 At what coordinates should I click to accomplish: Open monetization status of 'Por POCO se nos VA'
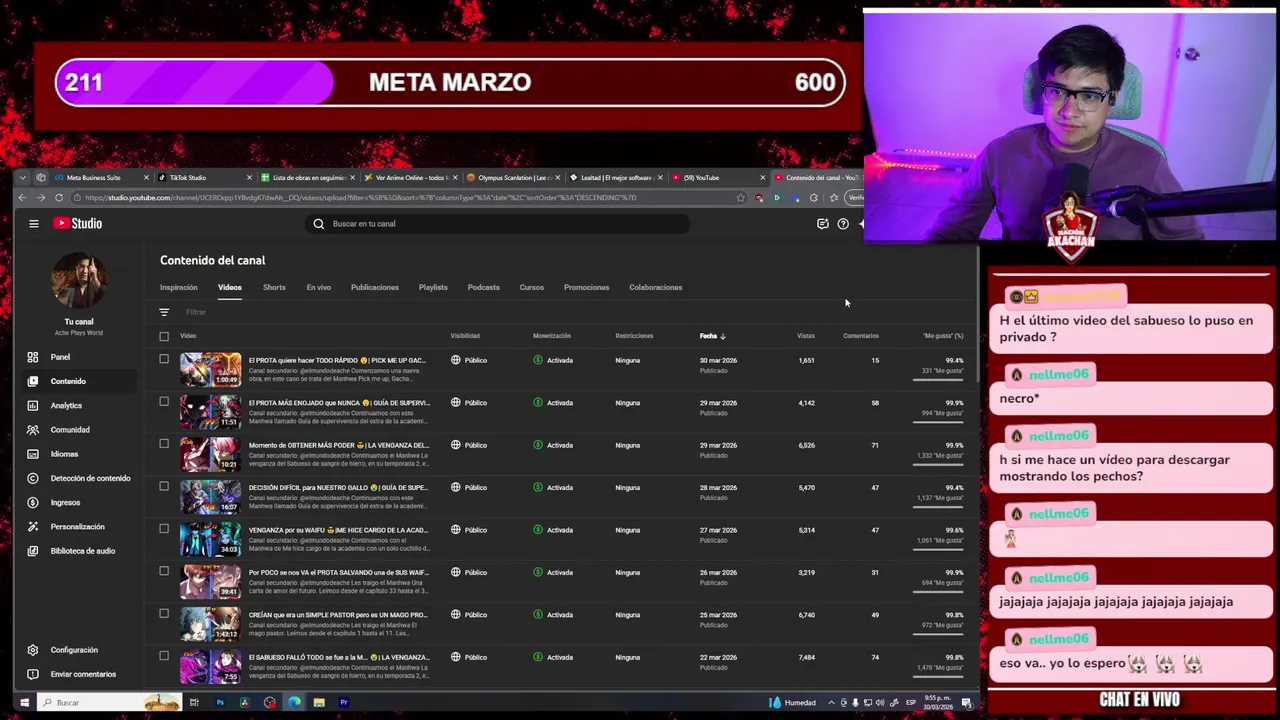[553, 573]
